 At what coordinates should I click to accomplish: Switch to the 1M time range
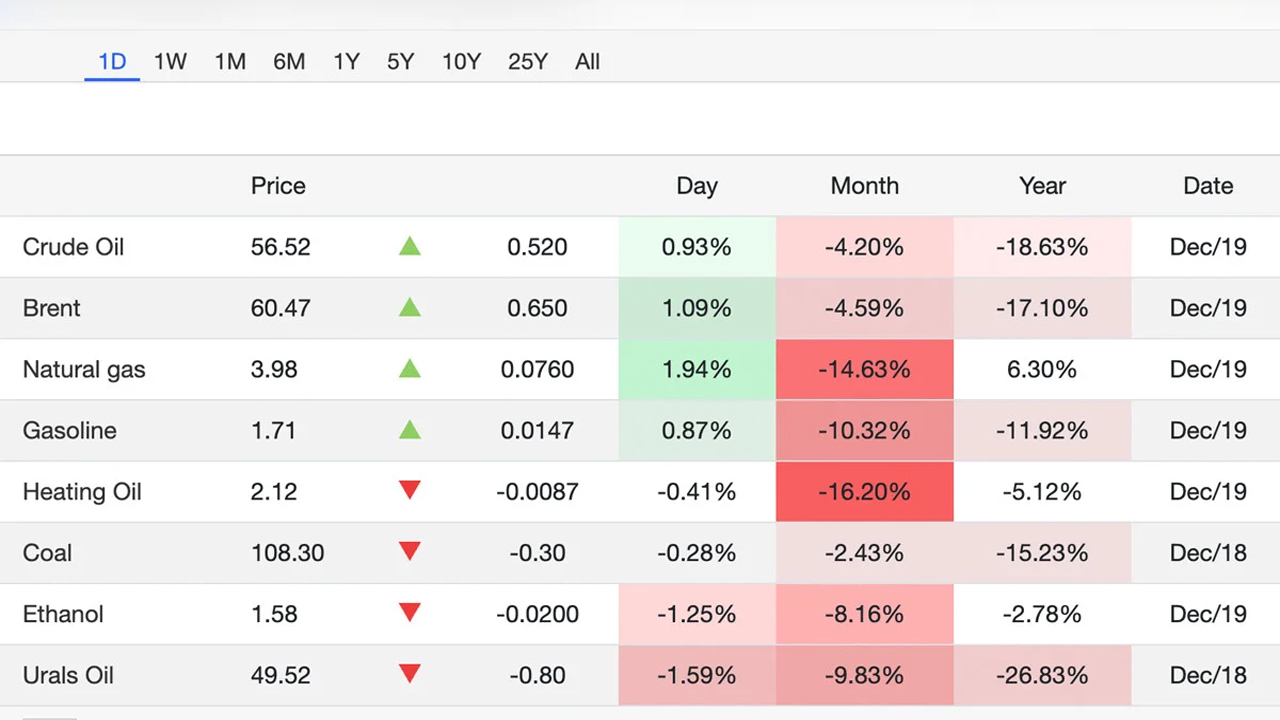230,62
